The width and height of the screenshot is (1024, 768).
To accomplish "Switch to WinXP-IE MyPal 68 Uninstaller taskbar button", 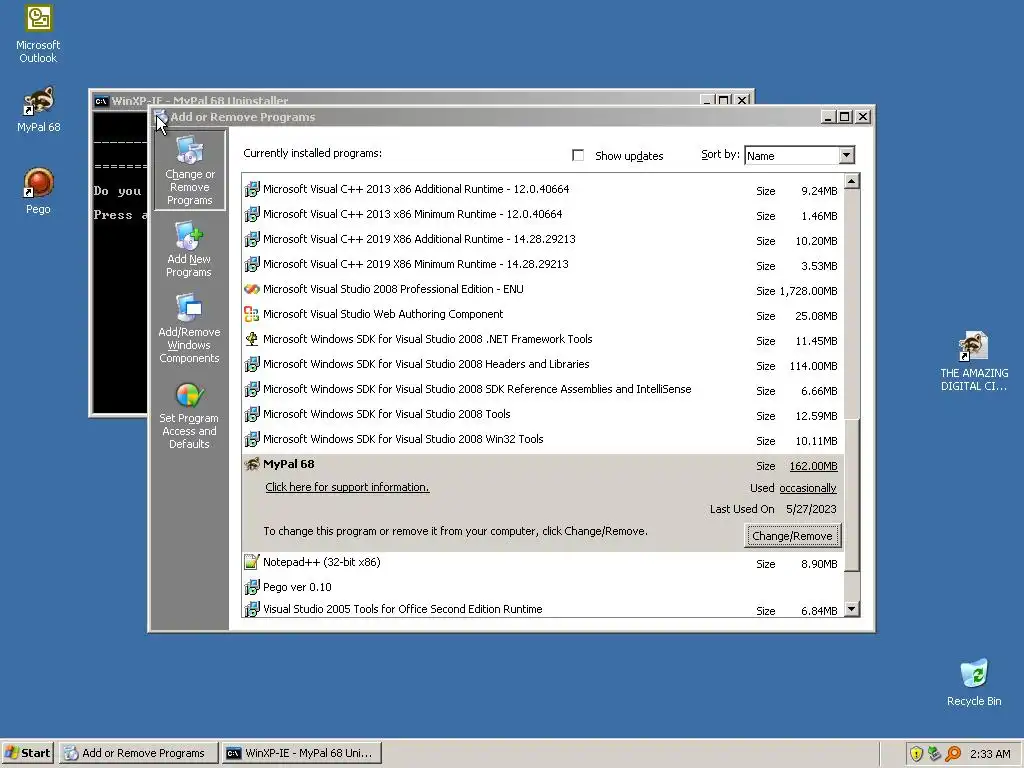I will [302, 753].
